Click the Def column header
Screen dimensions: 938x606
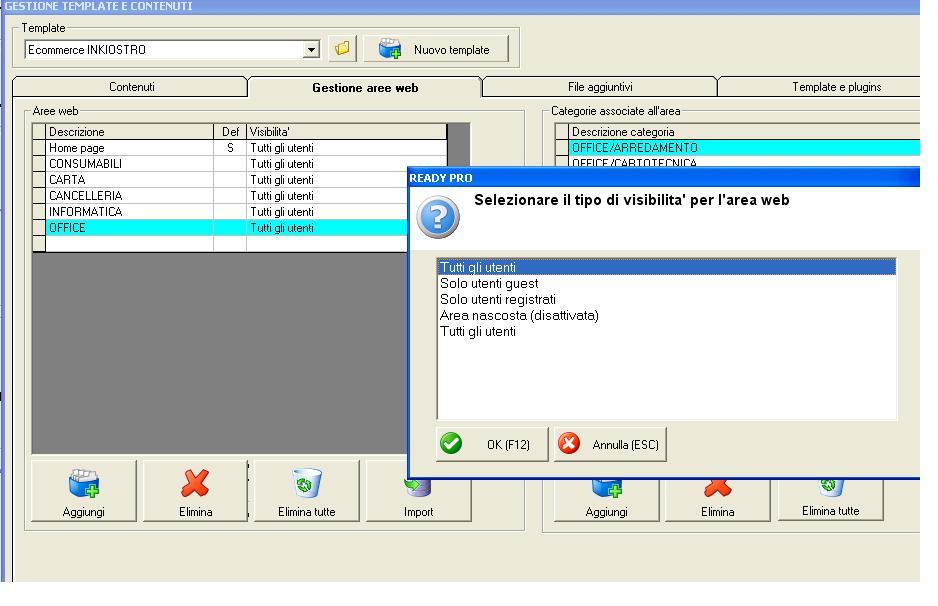[230, 132]
